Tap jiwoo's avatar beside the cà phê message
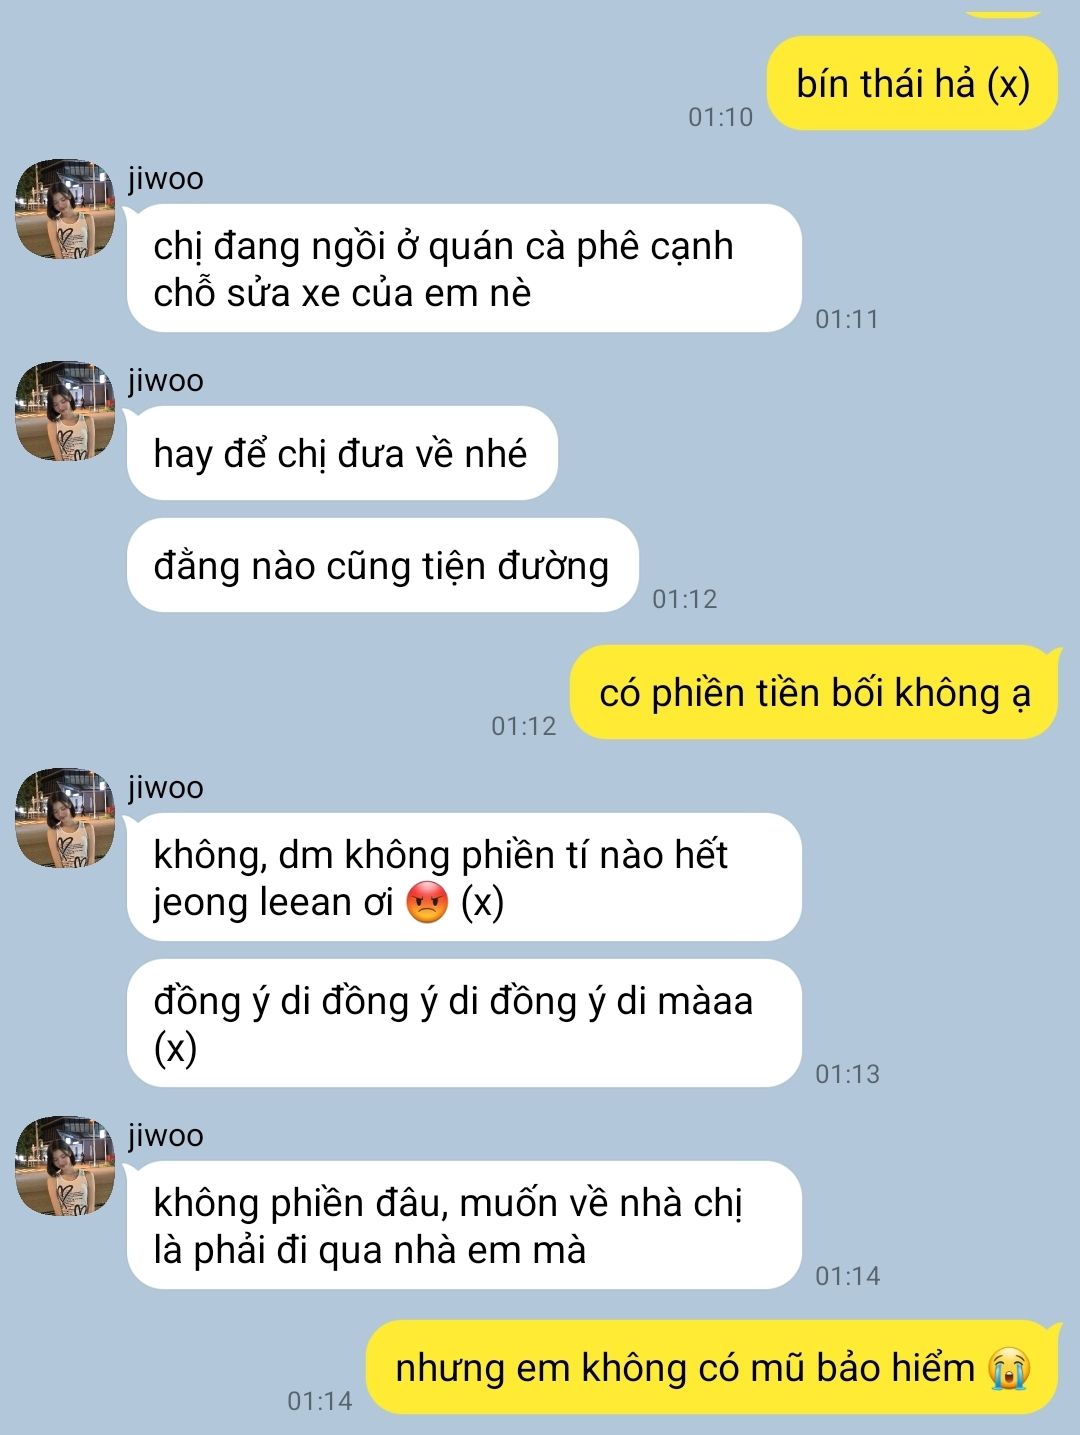Viewport: 1080px width, 1435px height. click(65, 208)
